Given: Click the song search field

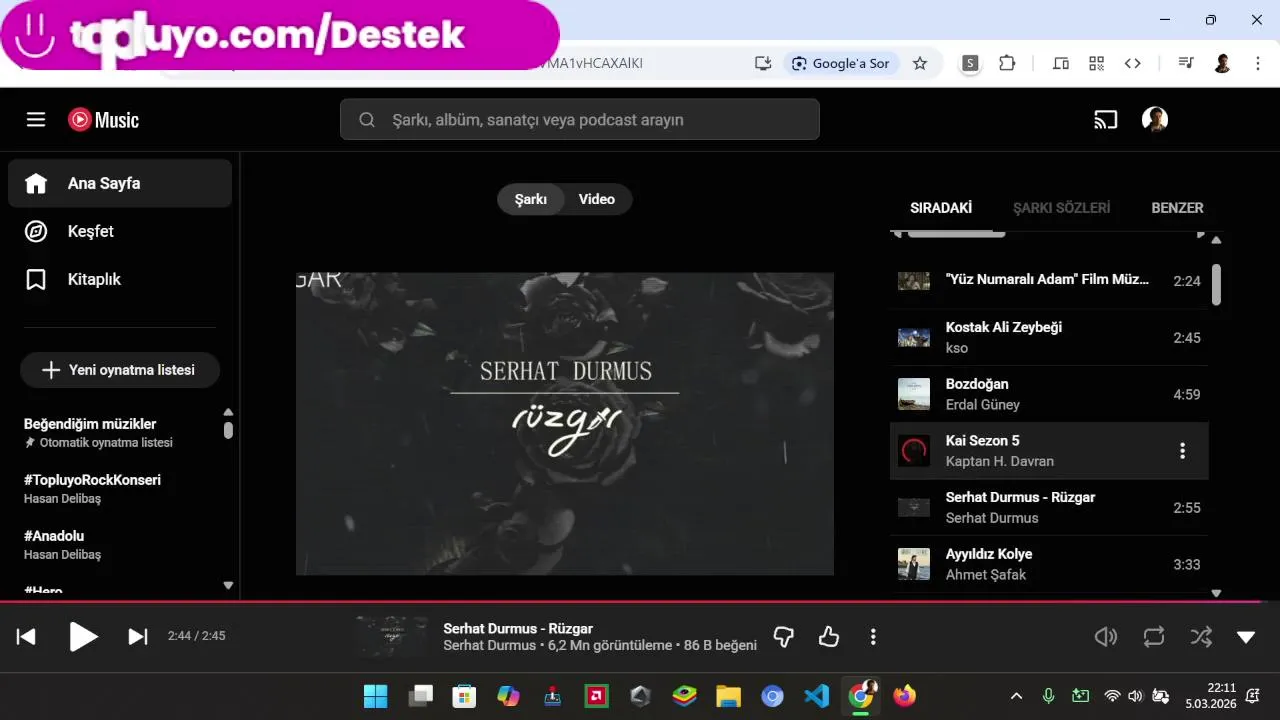Looking at the screenshot, I should 580,119.
